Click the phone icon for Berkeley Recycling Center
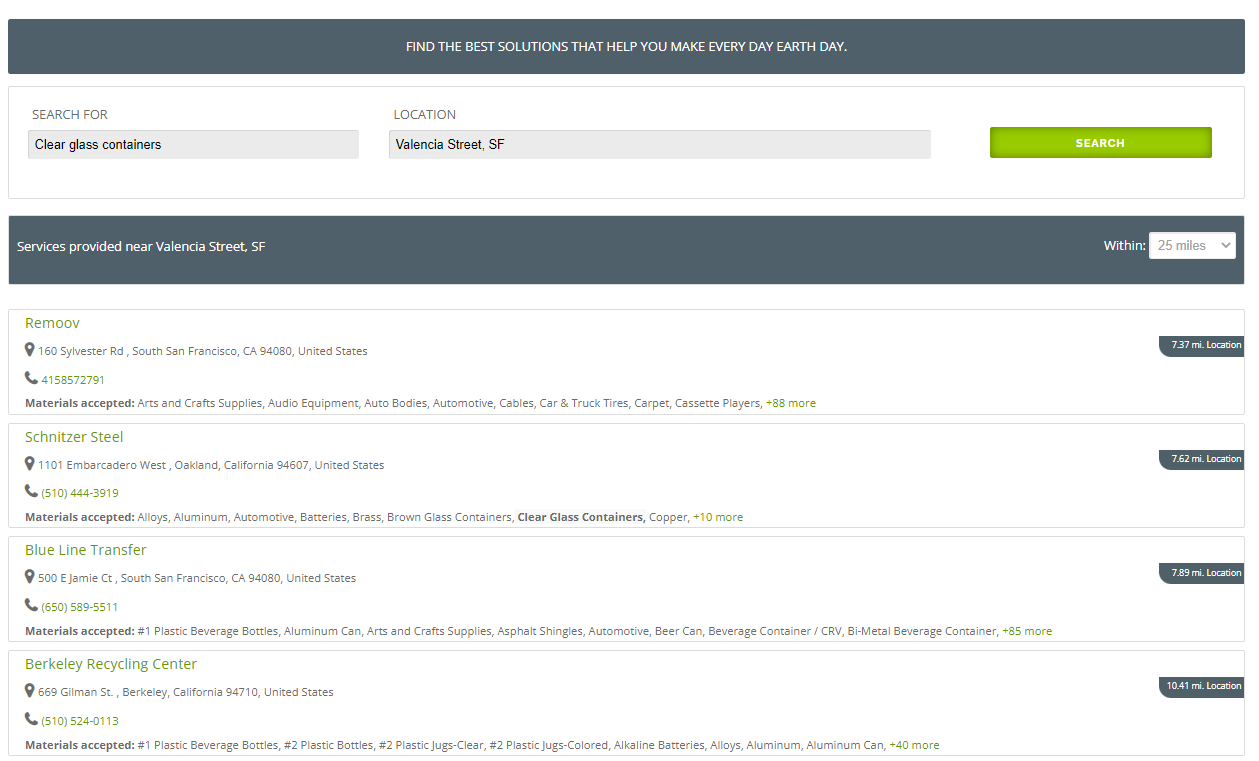 click(x=31, y=720)
